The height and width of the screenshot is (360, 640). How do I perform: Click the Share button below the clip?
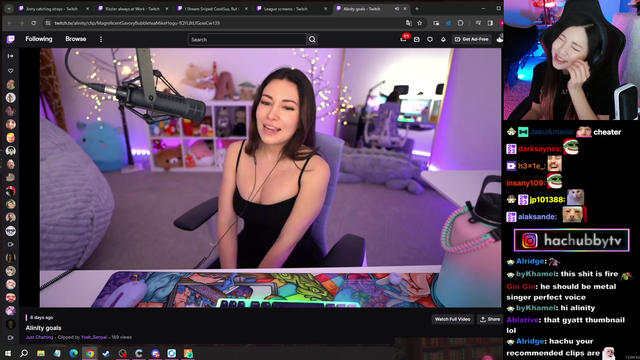click(490, 319)
